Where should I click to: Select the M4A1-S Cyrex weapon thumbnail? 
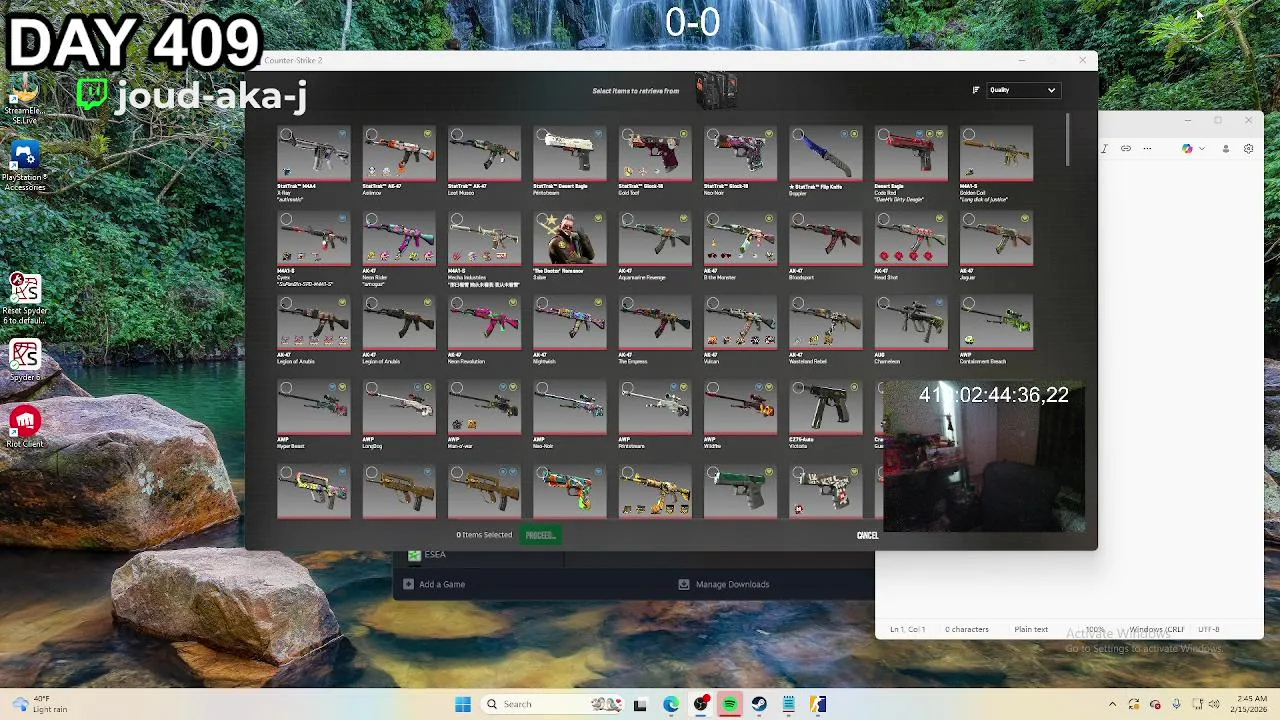point(314,239)
